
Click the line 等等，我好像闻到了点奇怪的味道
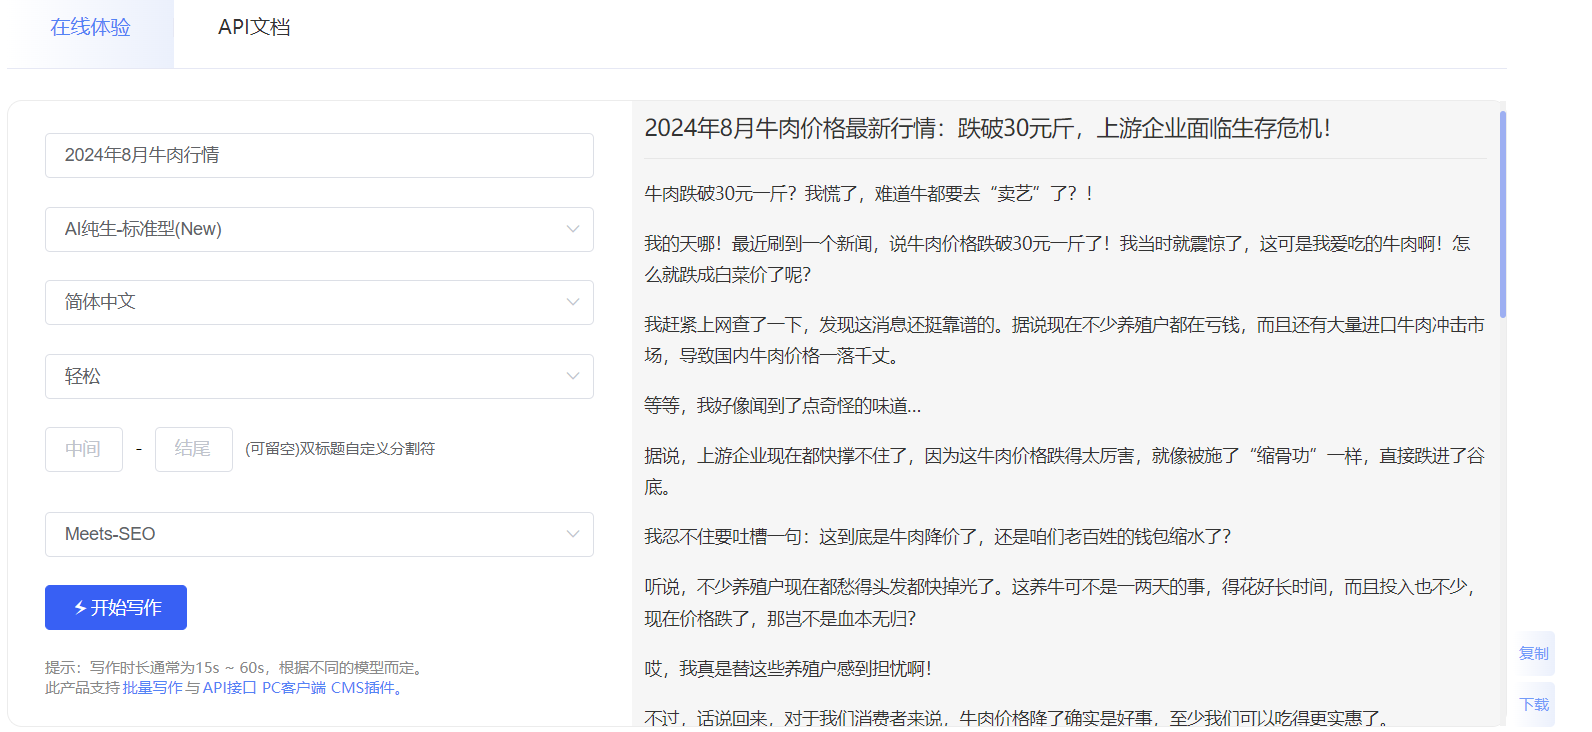click(783, 405)
